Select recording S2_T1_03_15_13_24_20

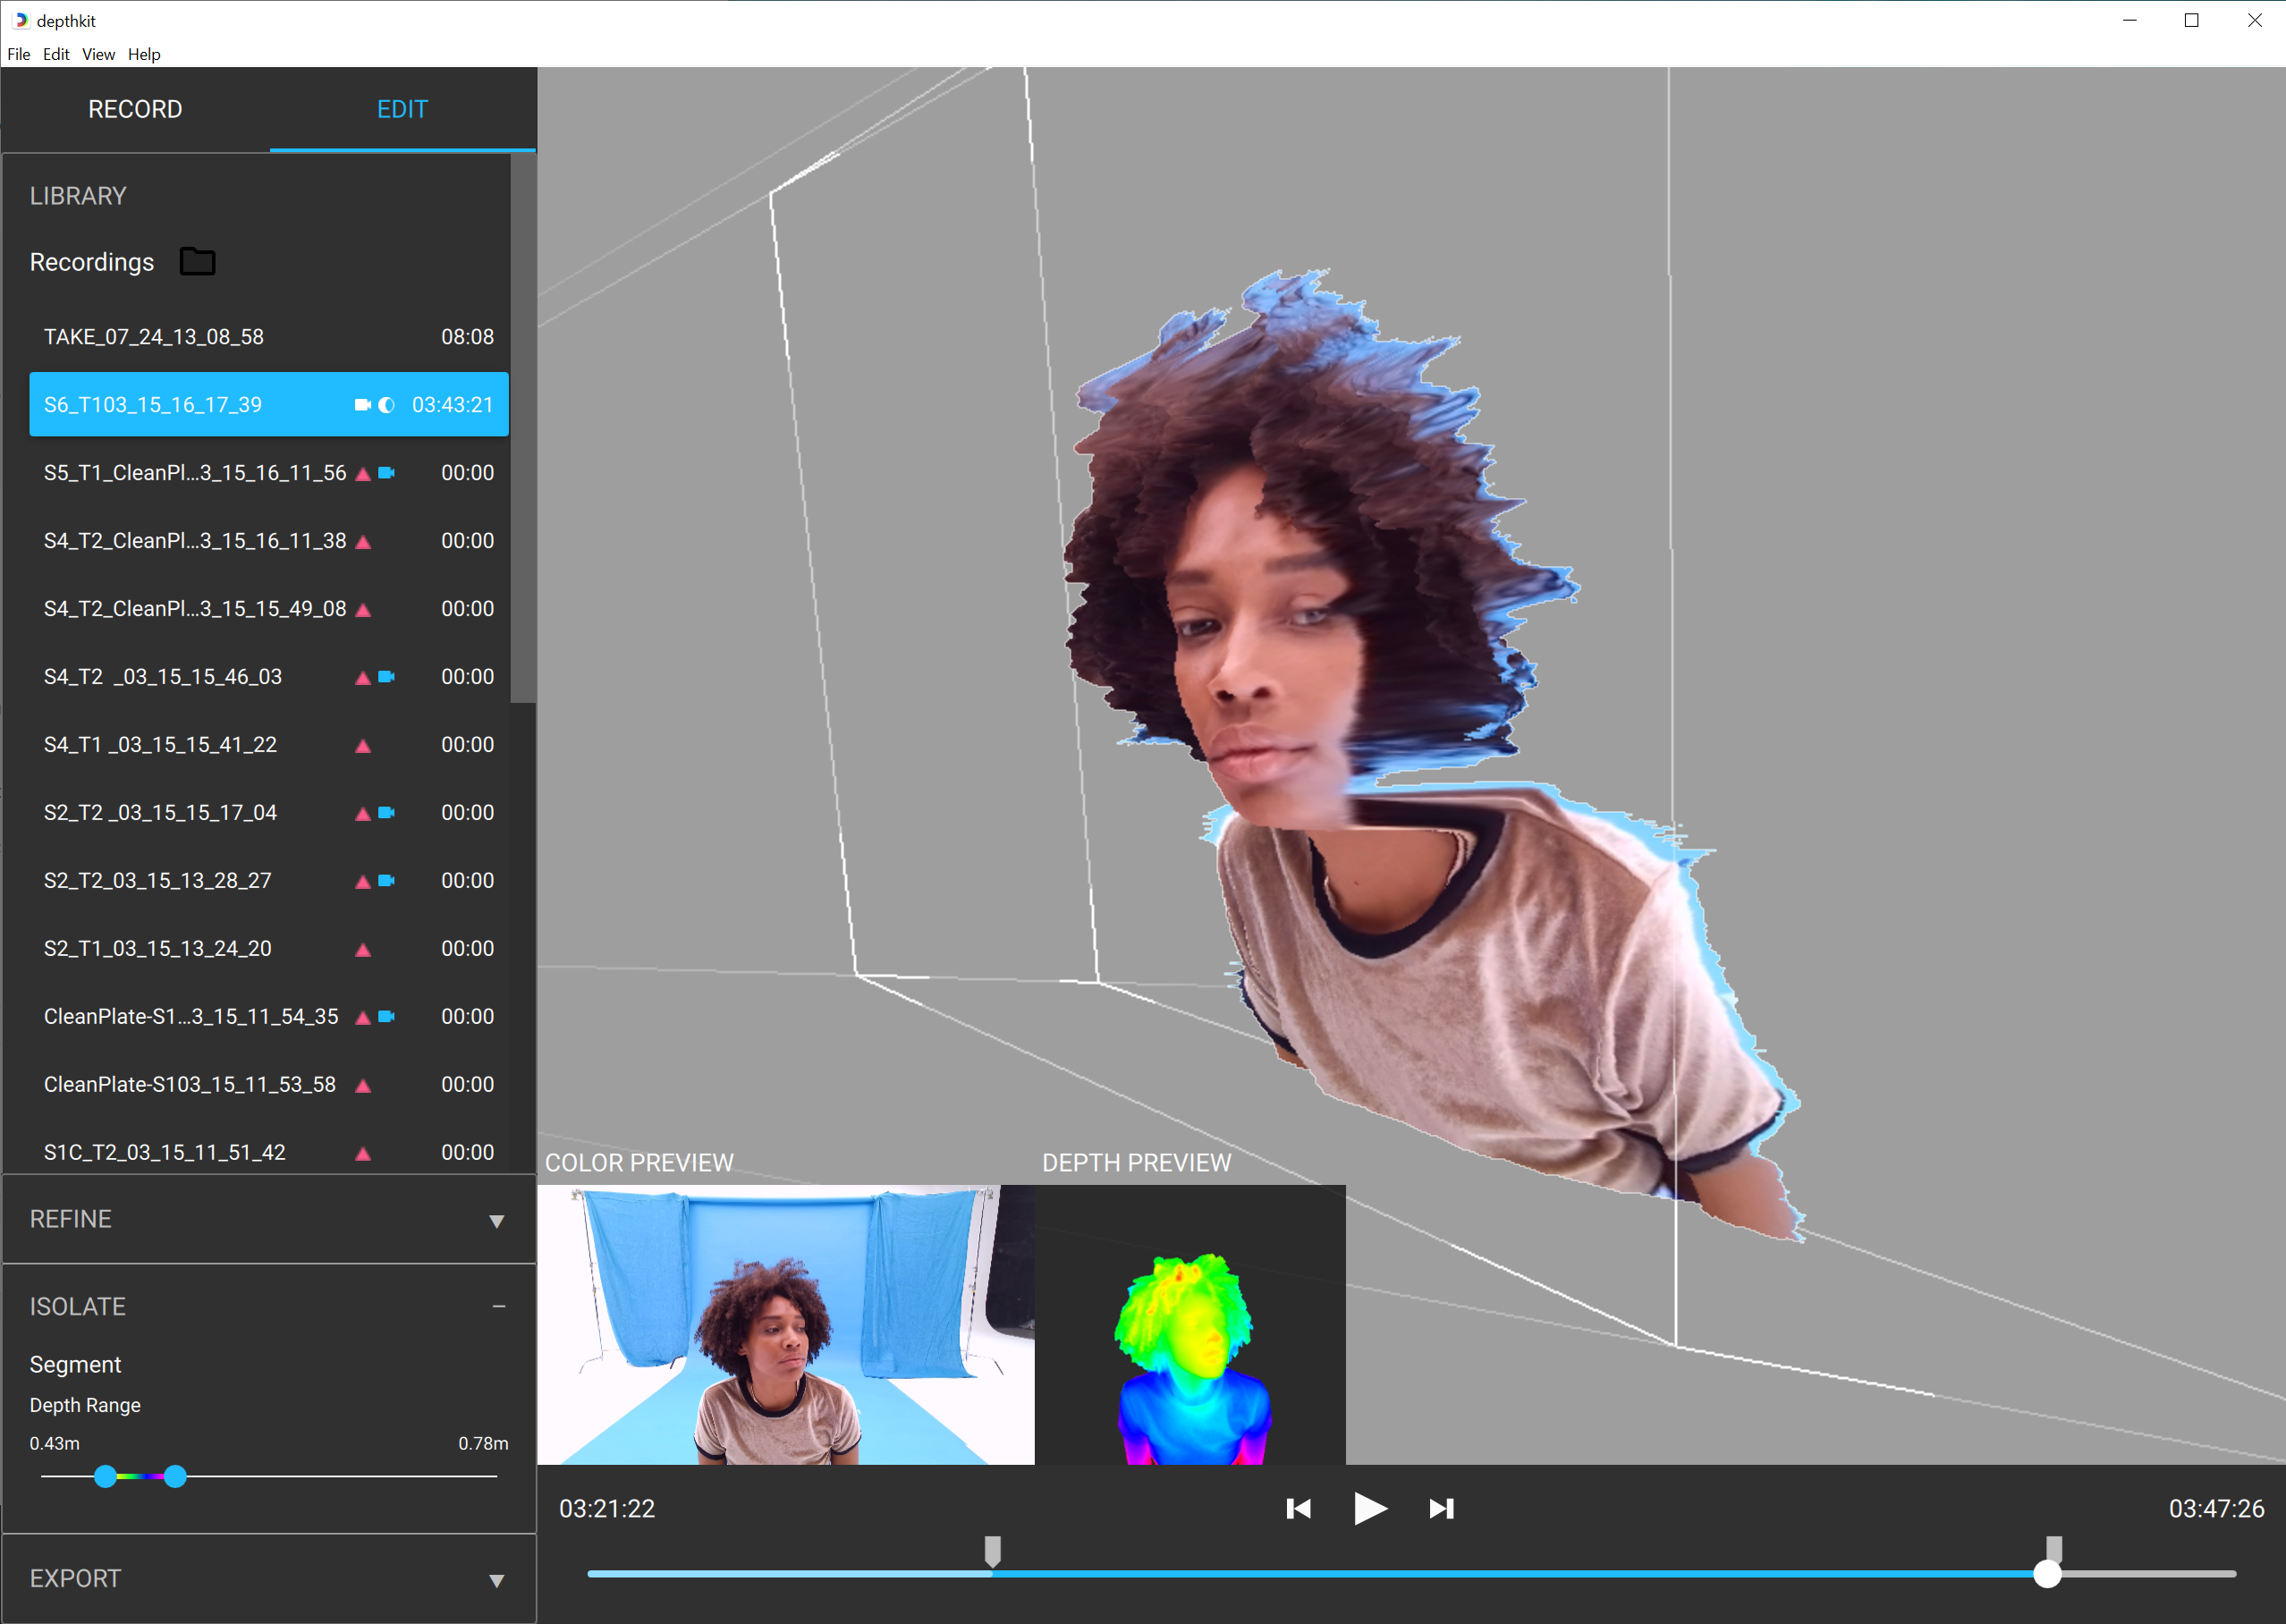click(158, 948)
